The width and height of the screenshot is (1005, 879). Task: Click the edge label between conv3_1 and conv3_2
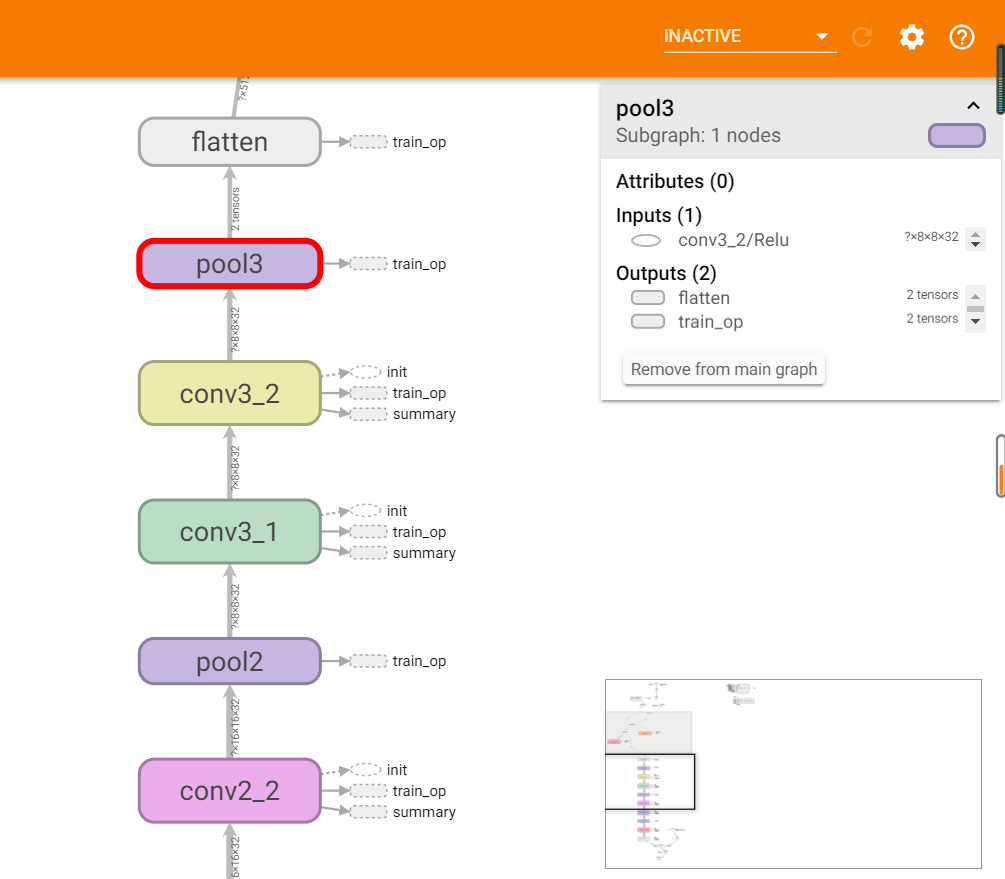(x=235, y=468)
